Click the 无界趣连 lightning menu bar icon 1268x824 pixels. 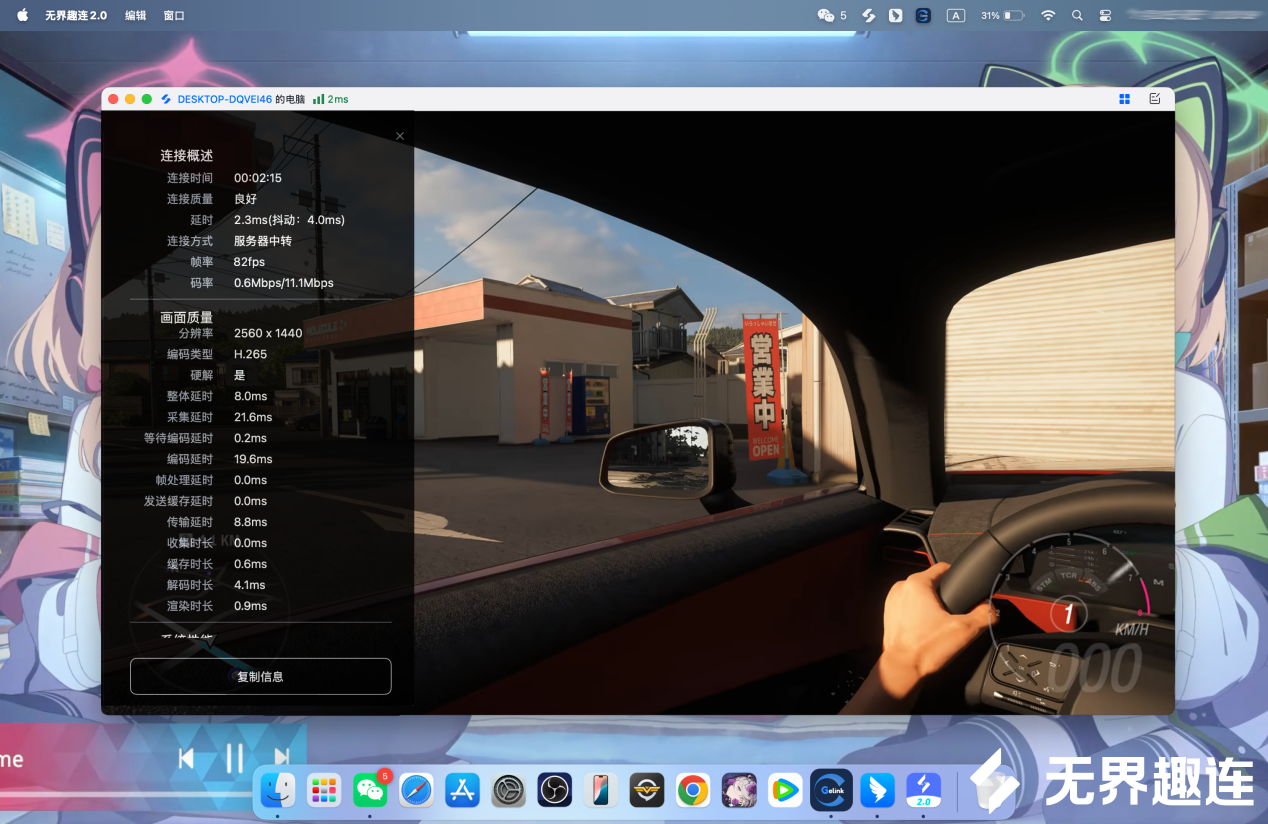click(869, 15)
